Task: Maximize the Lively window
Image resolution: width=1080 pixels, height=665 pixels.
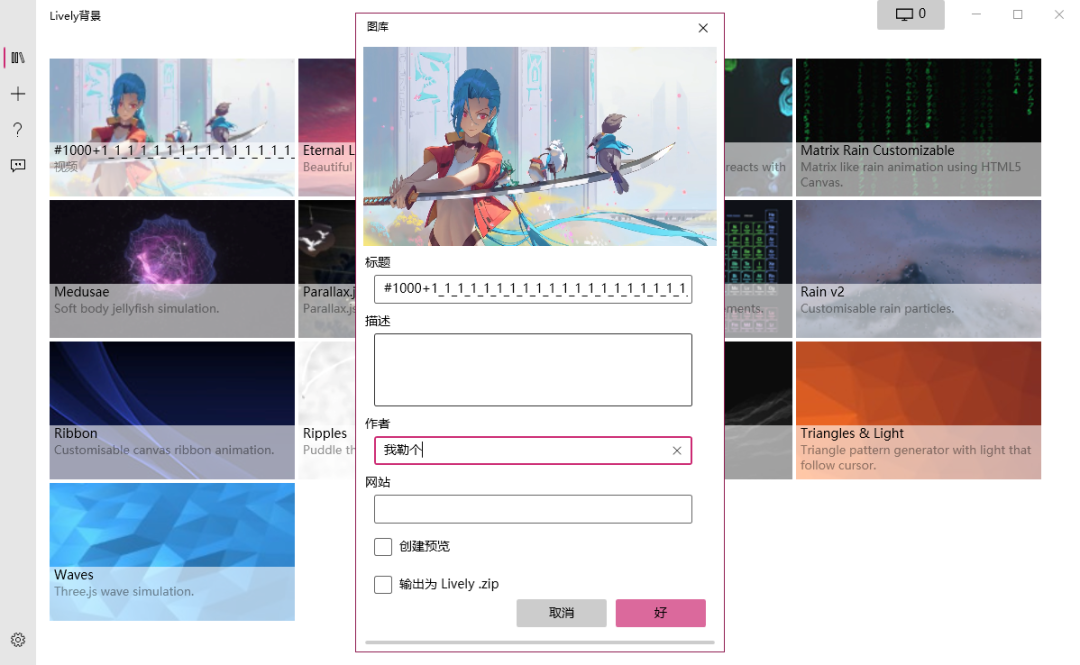Action: point(1017,14)
